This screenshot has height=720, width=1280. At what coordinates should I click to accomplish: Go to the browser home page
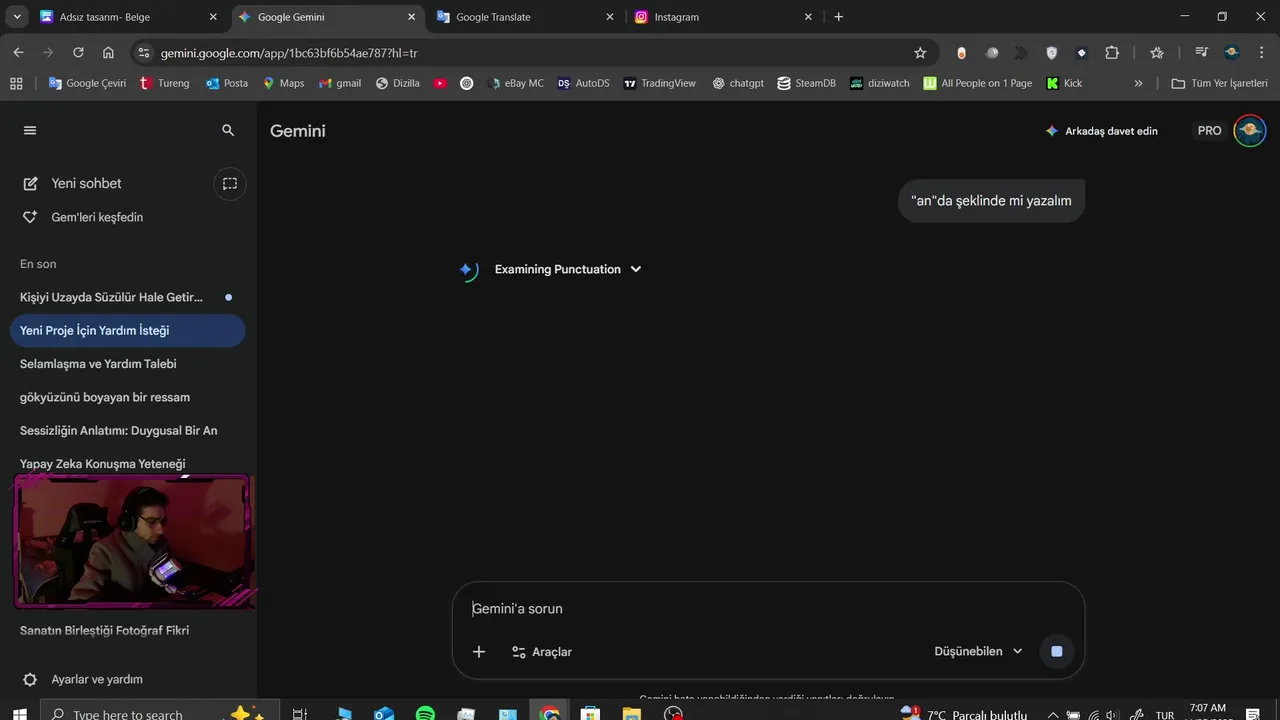click(108, 53)
